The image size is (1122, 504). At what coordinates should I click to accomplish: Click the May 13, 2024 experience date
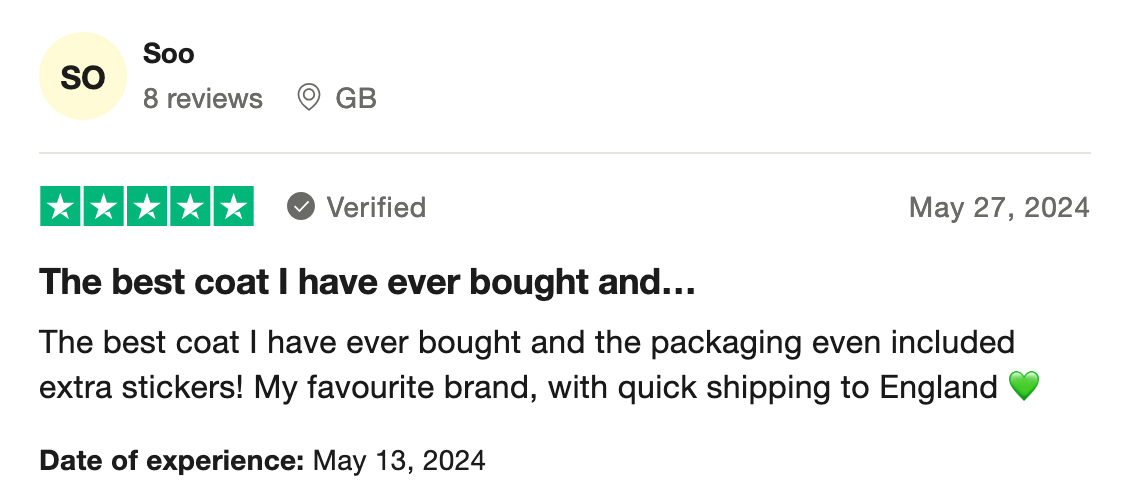tap(399, 461)
